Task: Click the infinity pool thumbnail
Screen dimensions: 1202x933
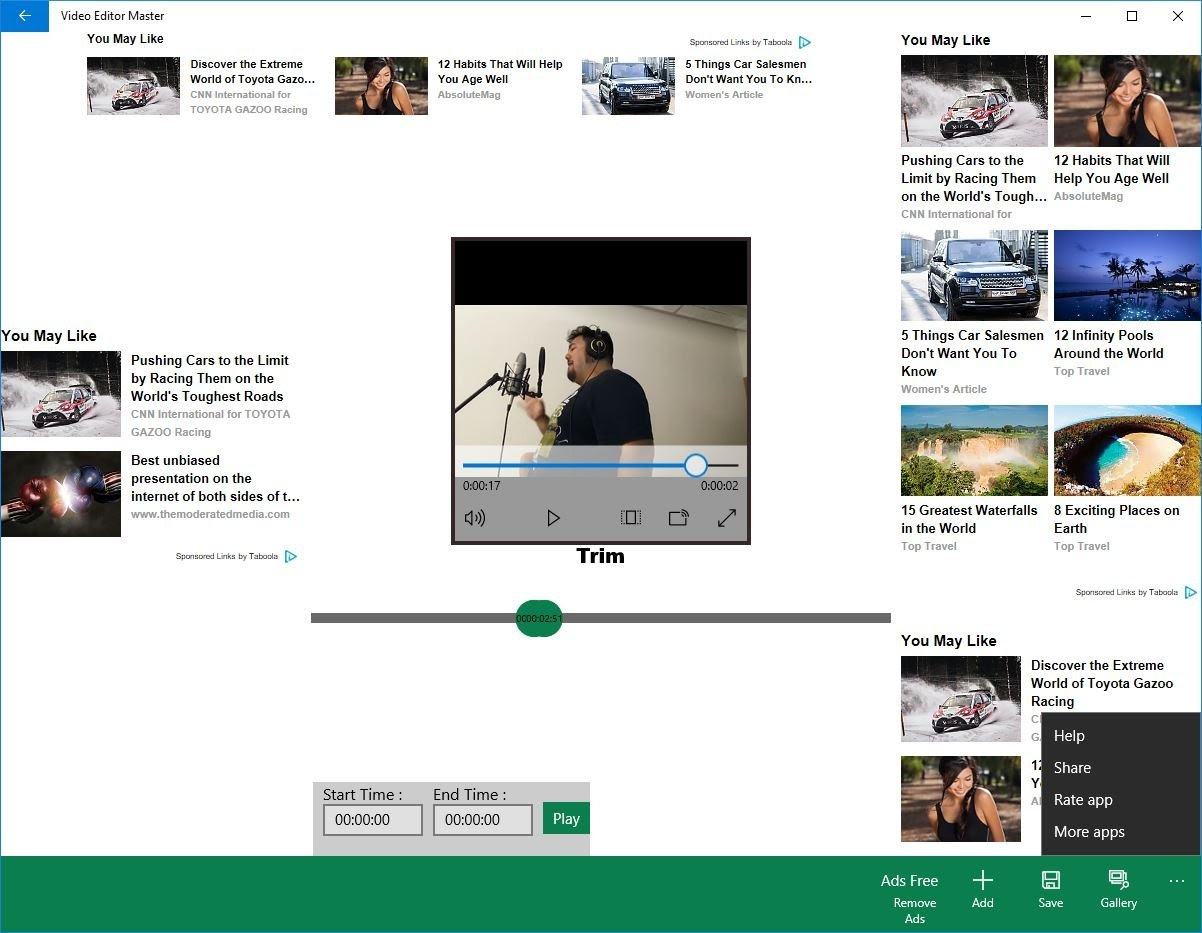Action: (1127, 275)
